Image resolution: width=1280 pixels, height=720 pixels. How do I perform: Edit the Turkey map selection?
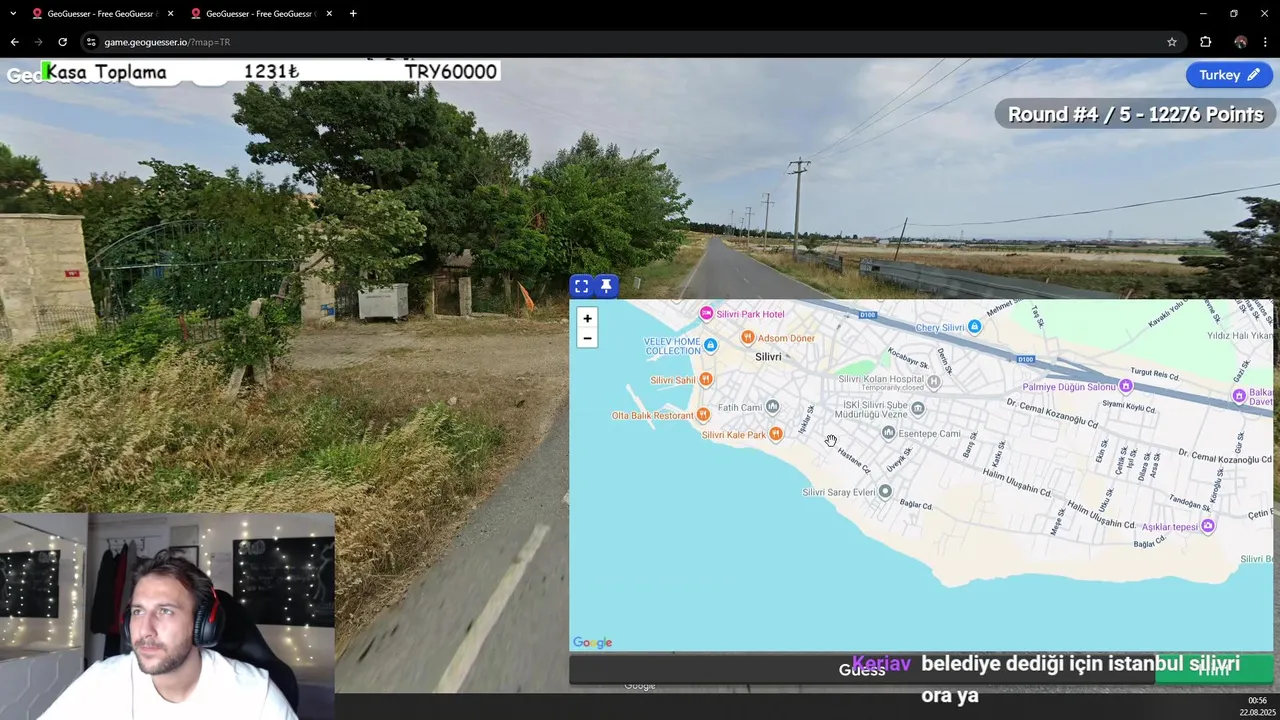coord(1229,75)
